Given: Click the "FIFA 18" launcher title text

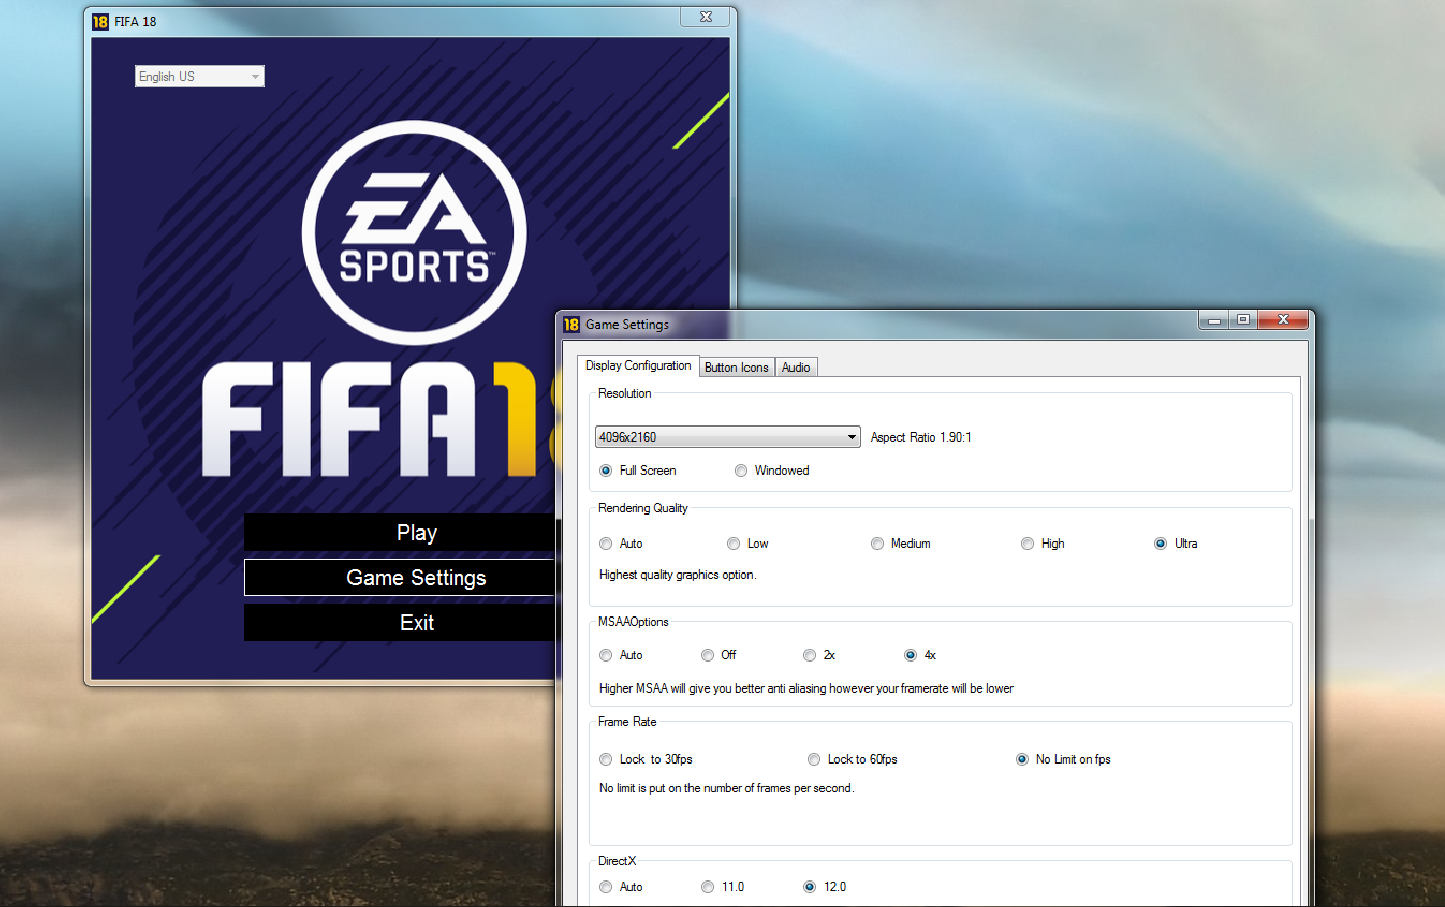Looking at the screenshot, I should (135, 21).
